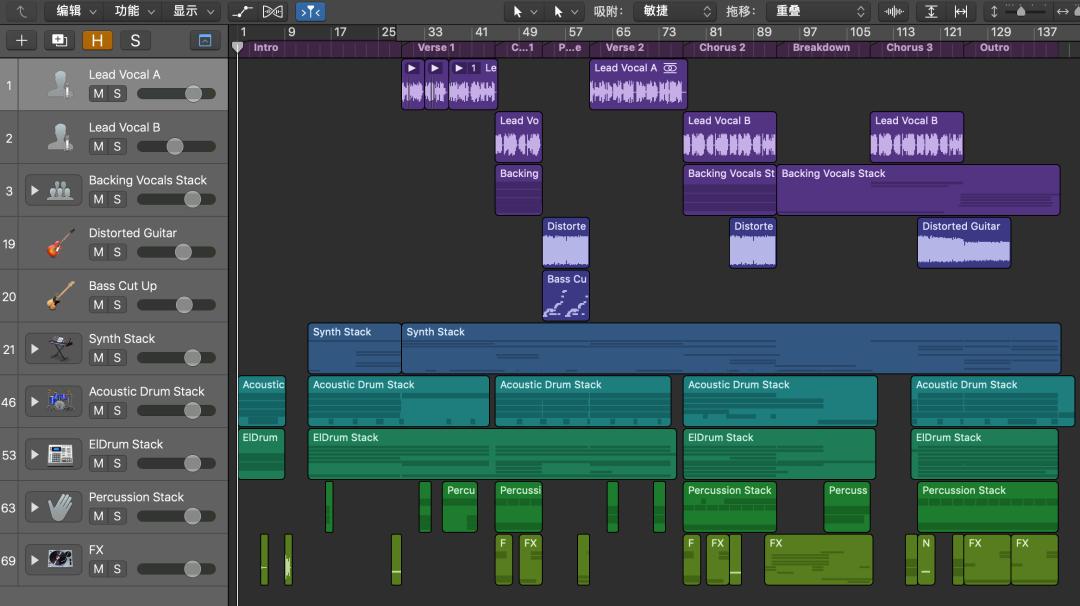1080x606 pixels.
Task: Click the Distorted Guitar track instrument icon
Action: click(x=60, y=243)
